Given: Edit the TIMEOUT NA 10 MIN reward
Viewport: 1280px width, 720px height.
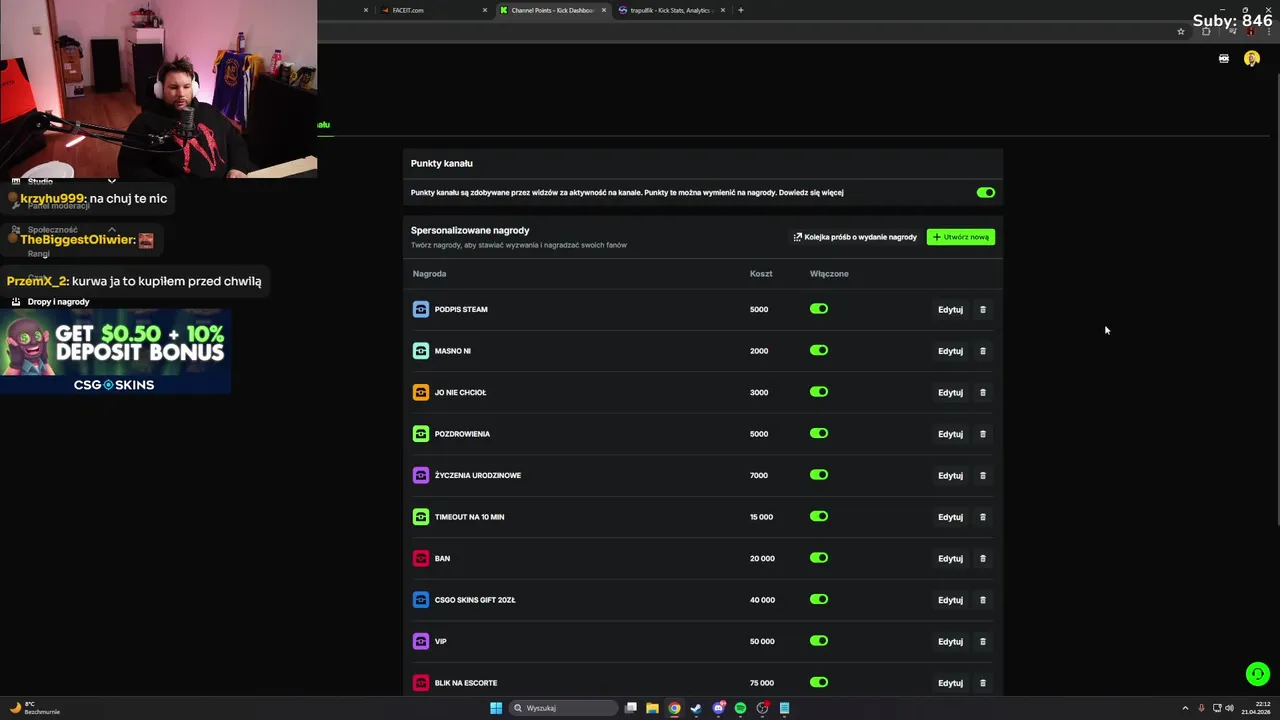Looking at the screenshot, I should click(950, 517).
